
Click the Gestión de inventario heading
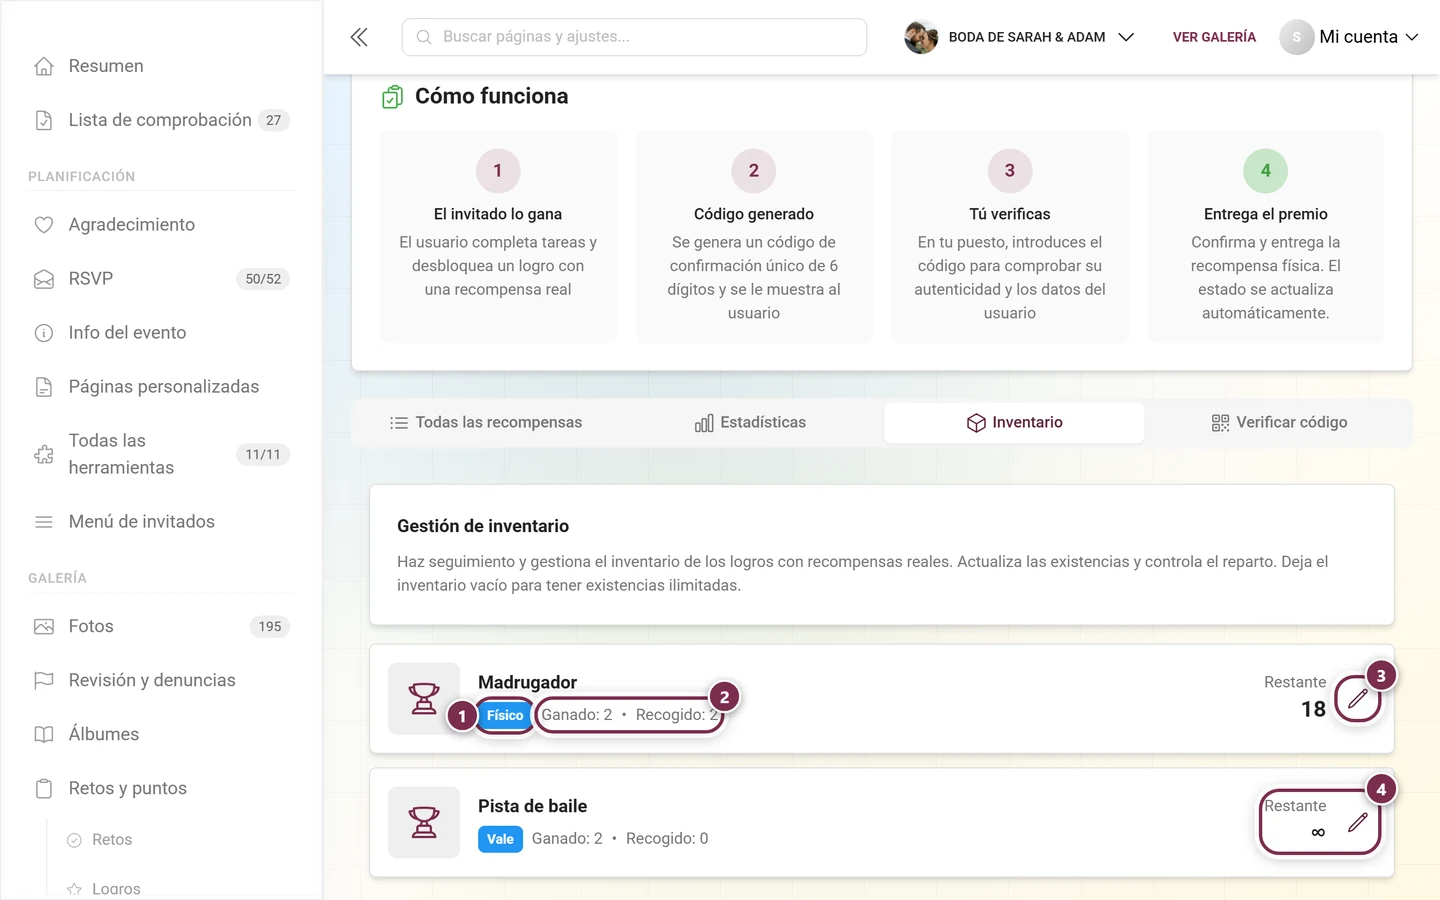(483, 526)
